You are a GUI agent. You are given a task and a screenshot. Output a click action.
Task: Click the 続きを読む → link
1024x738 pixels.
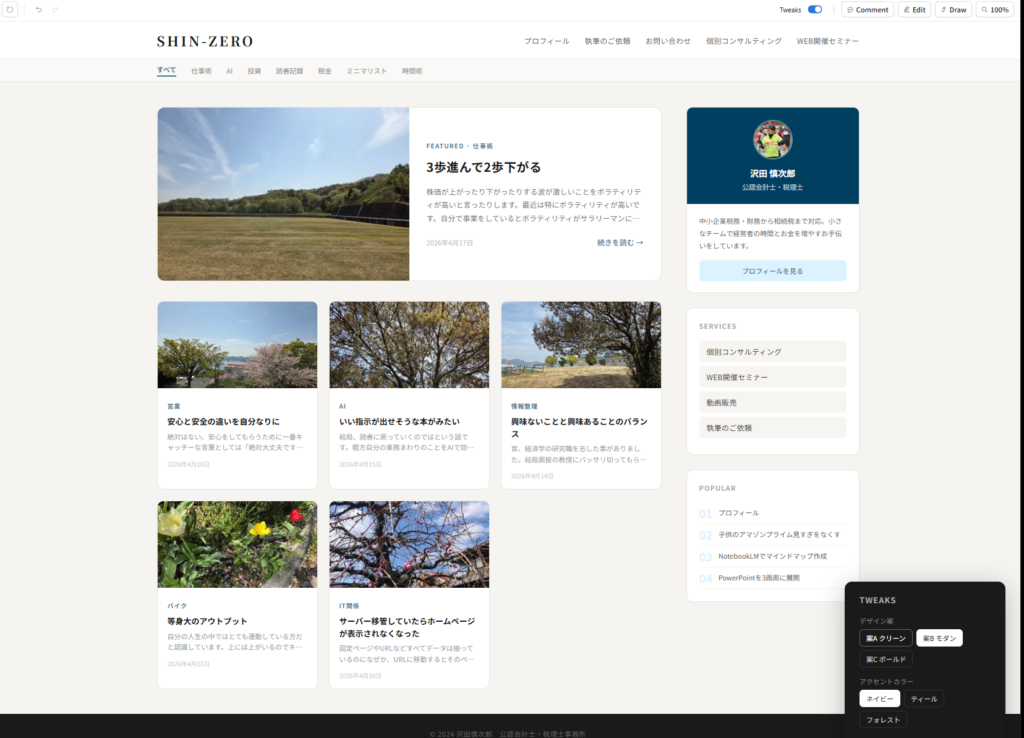click(x=619, y=242)
